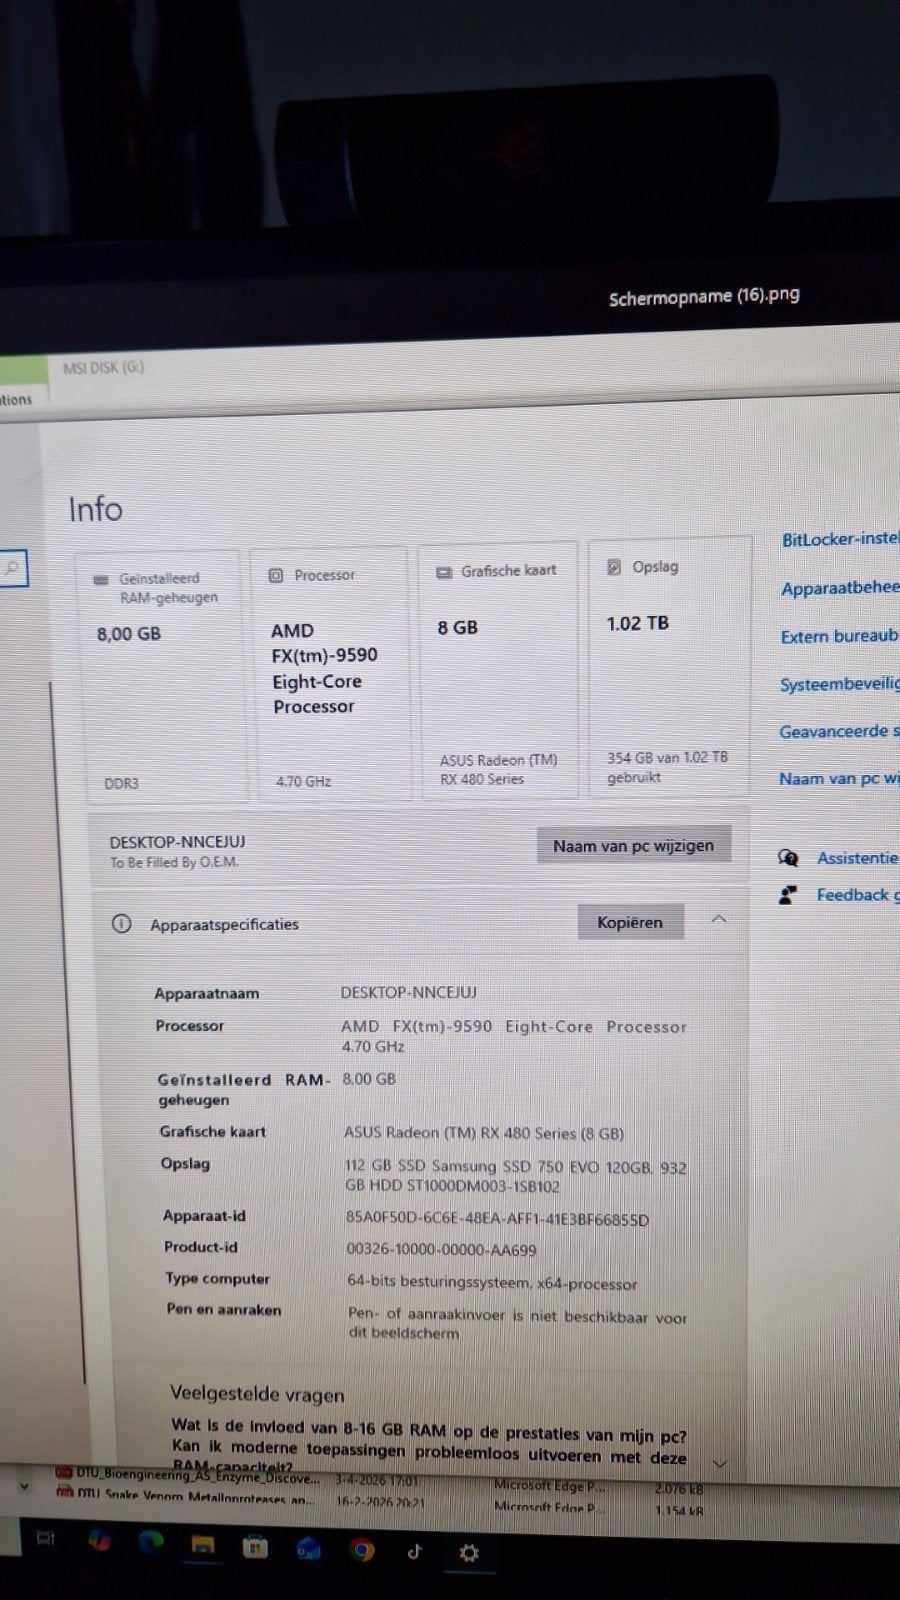Screen dimensions: 900x1600
Task: Click Naam van pc wijzigen sidebar link
Action: 838,778
